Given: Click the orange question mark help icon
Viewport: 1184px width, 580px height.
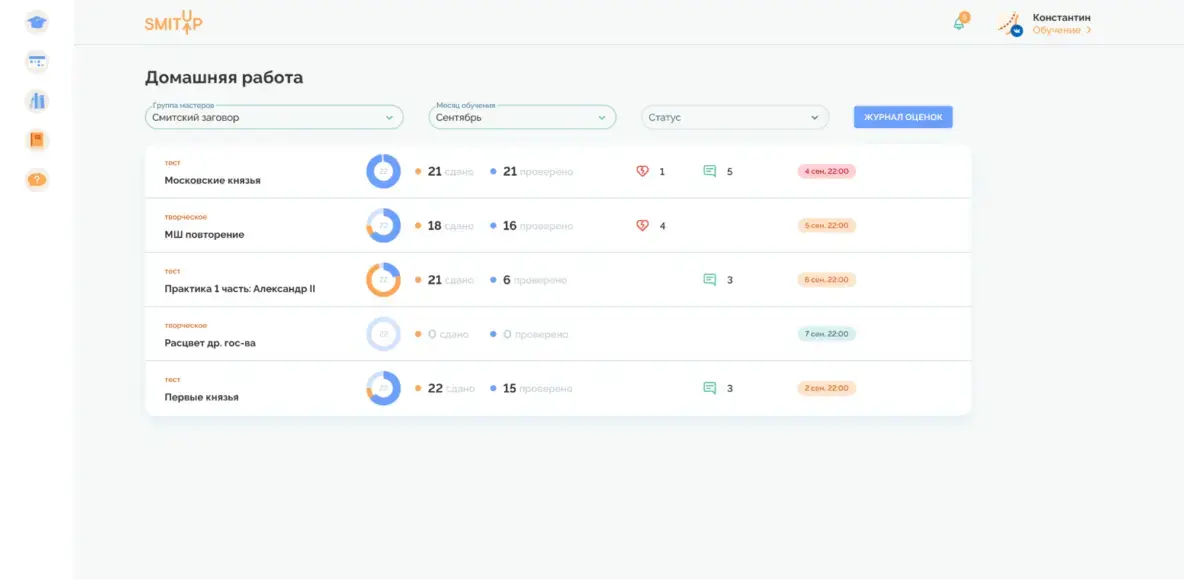Looking at the screenshot, I should point(37,180).
